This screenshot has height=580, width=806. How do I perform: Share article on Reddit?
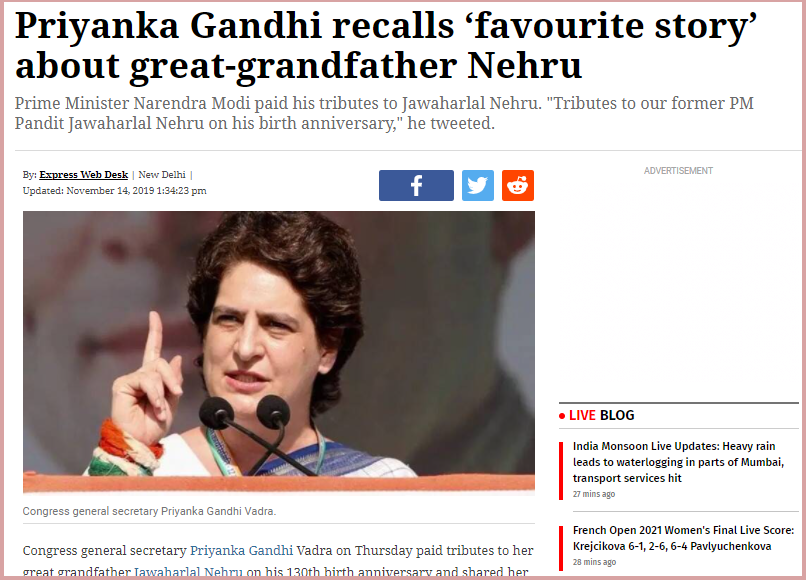[x=518, y=185]
